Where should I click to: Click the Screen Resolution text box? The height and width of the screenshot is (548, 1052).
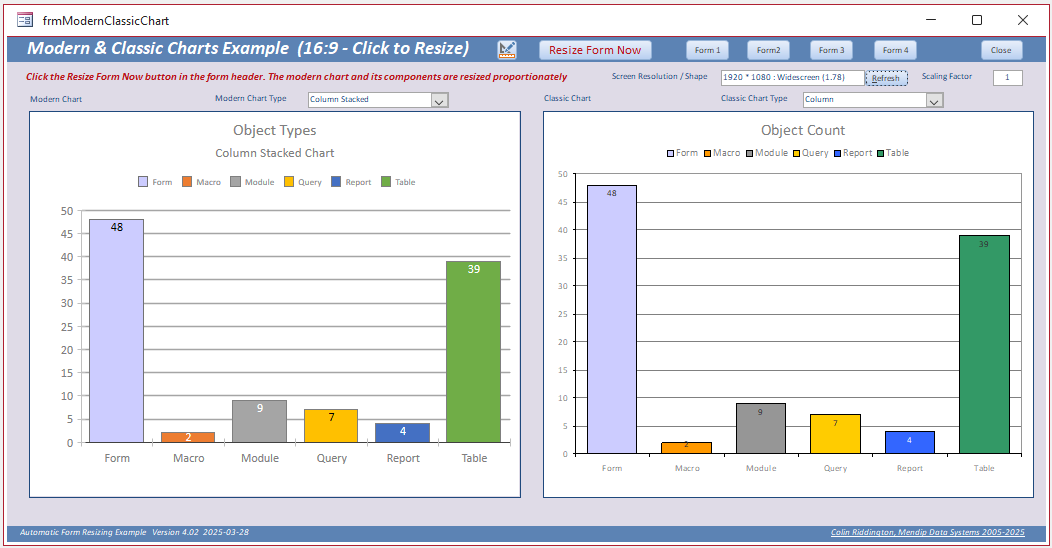coord(792,77)
